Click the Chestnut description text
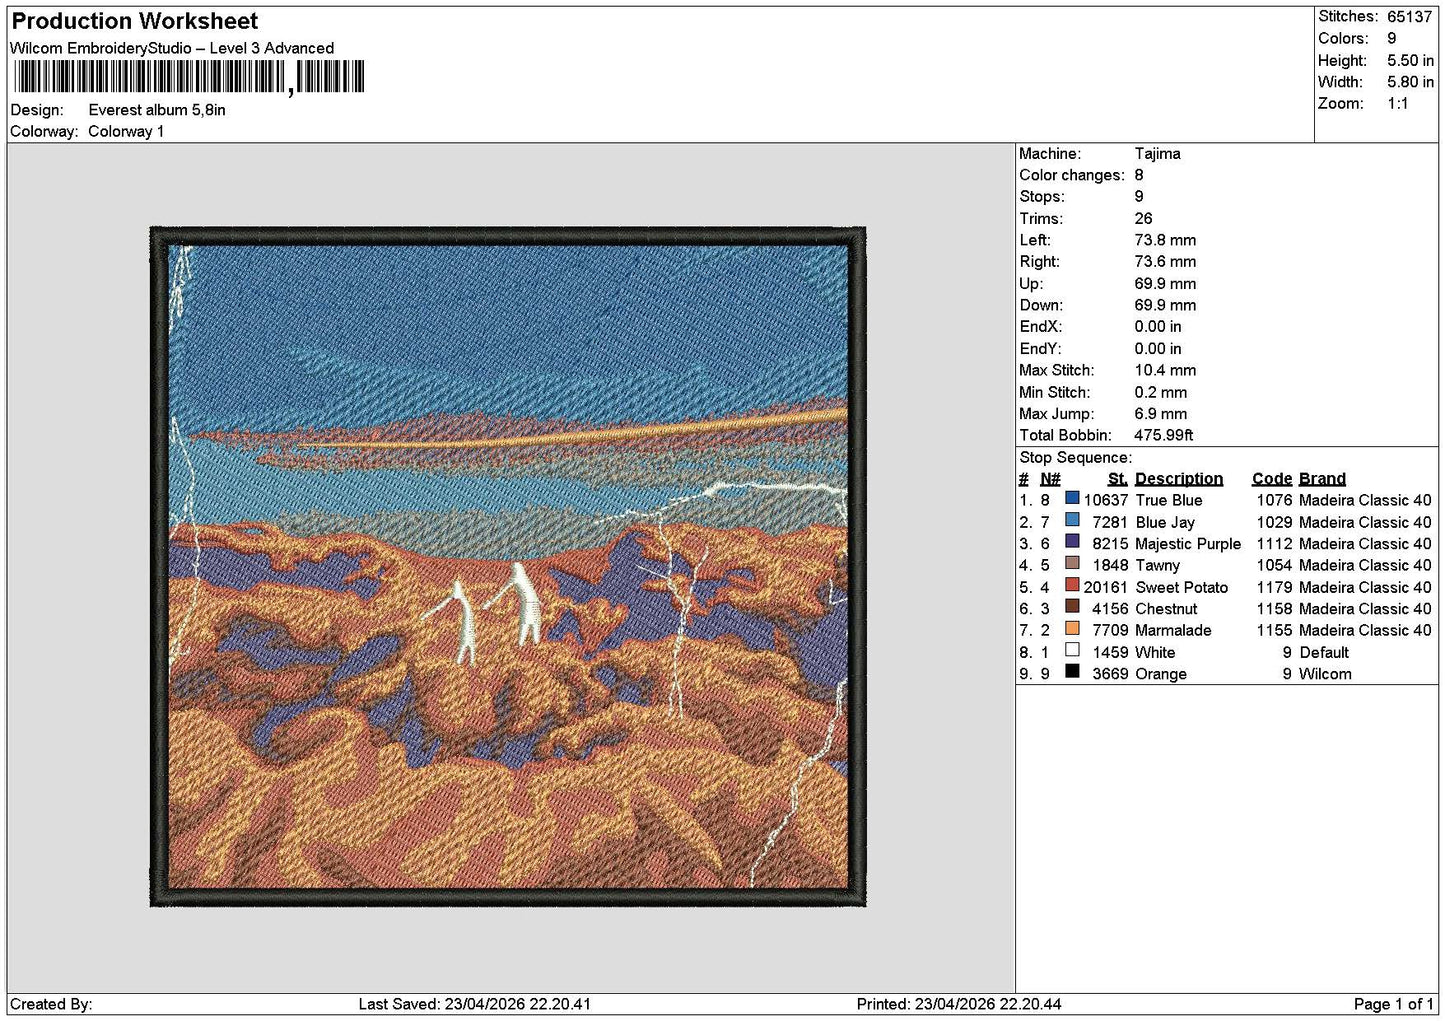Viewport: 1445px width, 1021px height. point(1166,609)
